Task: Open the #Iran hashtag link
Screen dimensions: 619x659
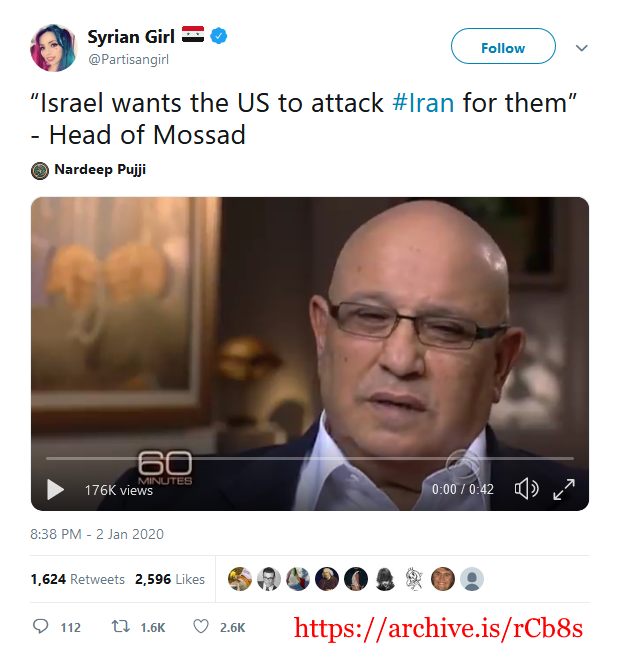Action: tap(423, 103)
